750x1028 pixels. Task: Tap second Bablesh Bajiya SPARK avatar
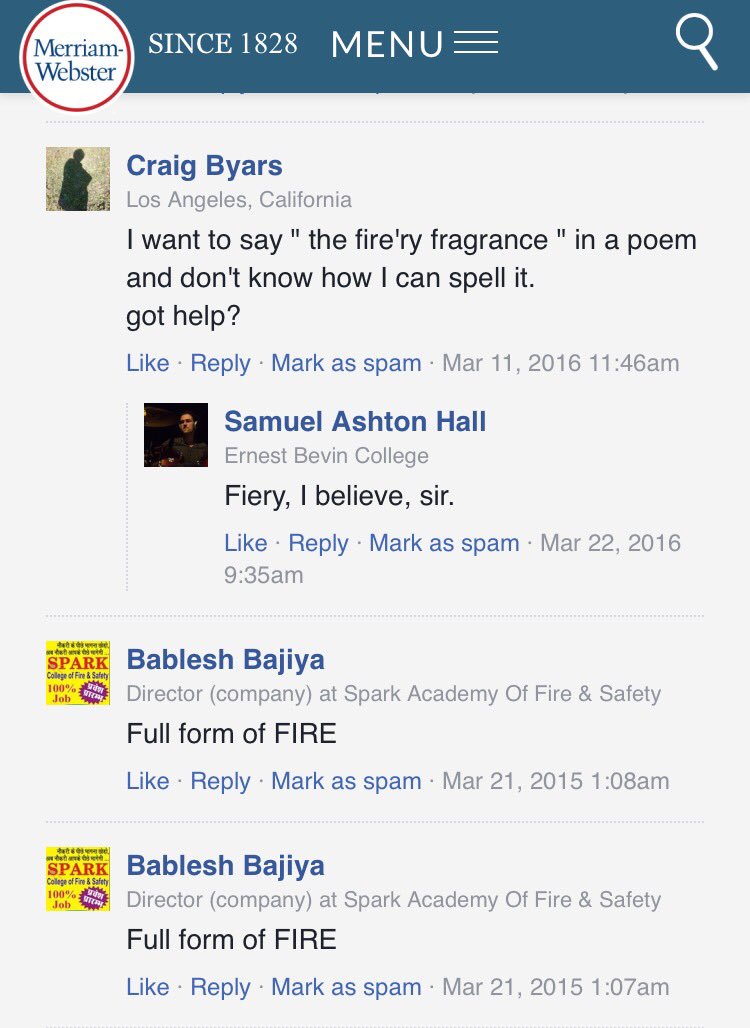point(78,879)
